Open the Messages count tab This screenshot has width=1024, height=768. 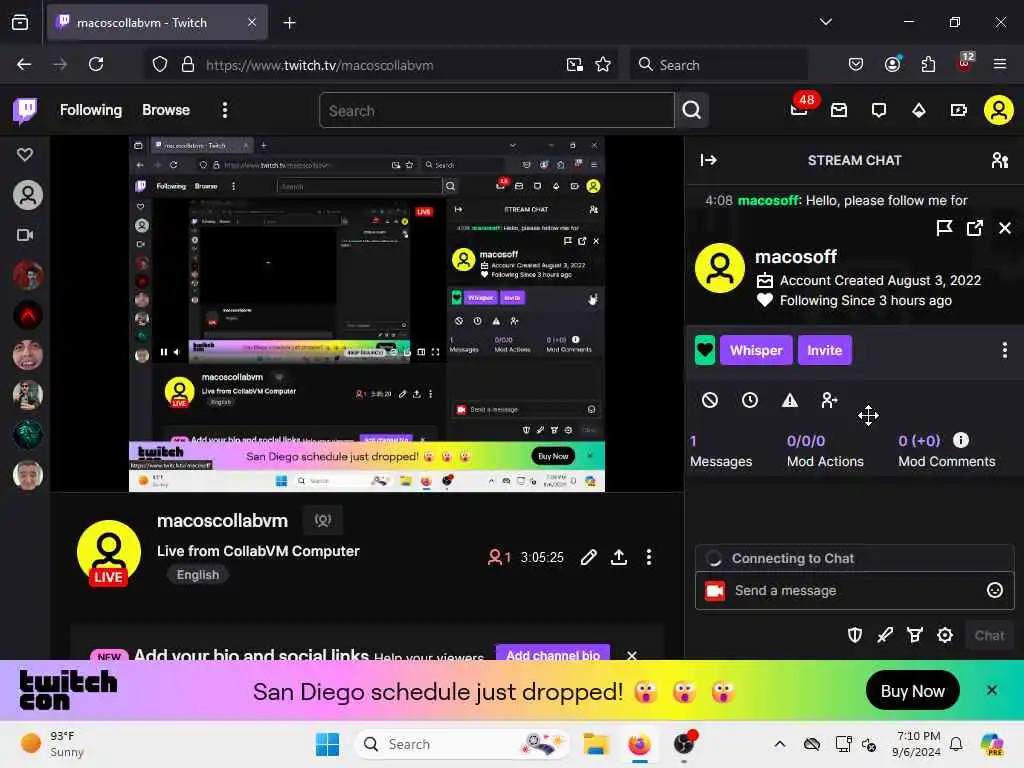[721, 451]
